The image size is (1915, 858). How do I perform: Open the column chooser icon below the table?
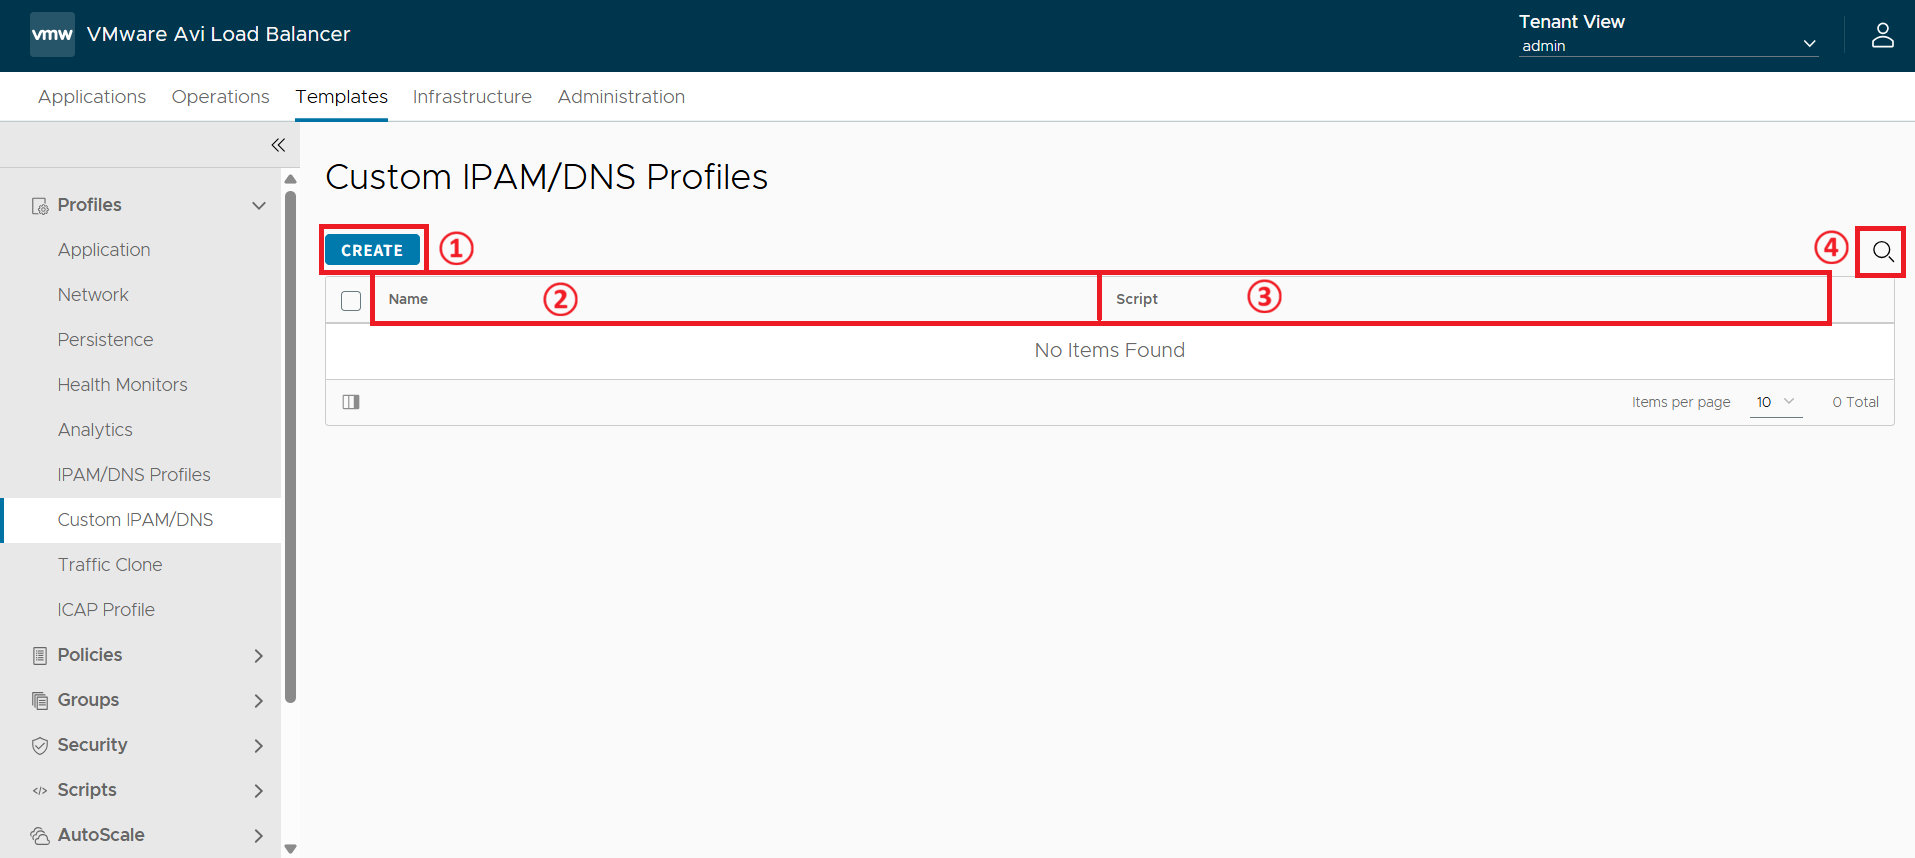(x=351, y=402)
